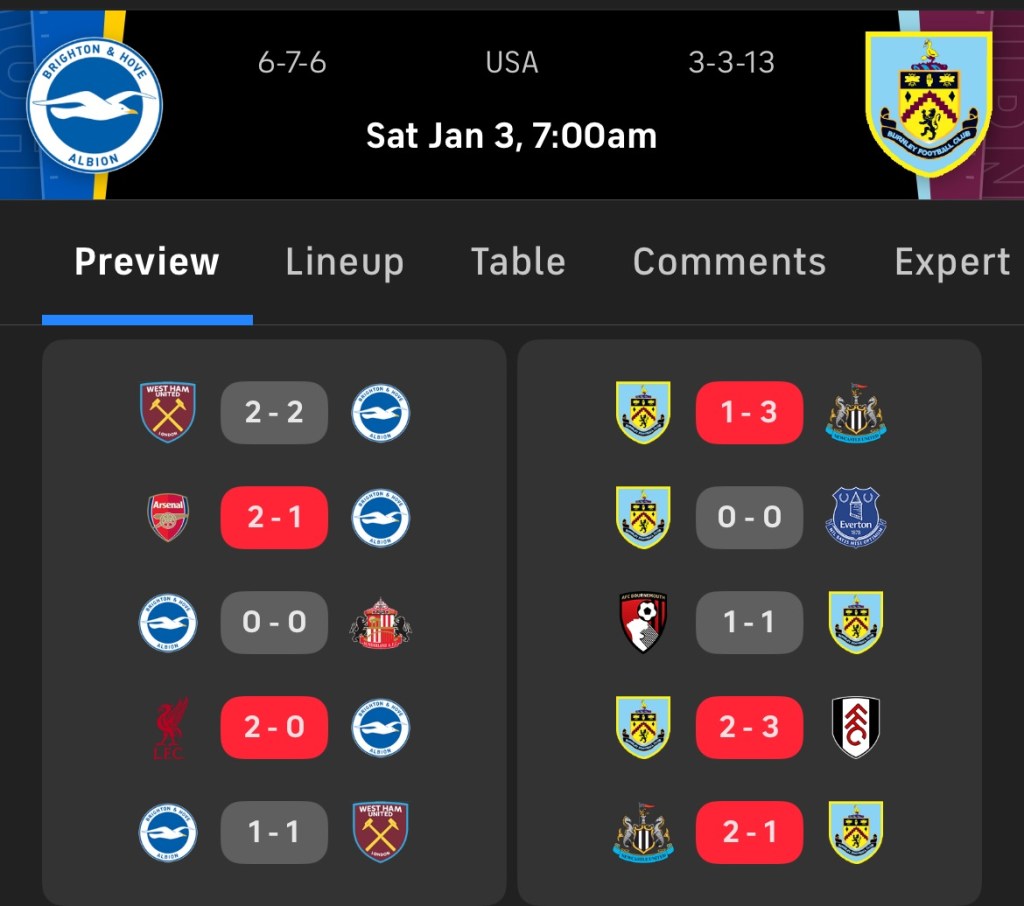Click Newcastle crest beside the 1-3 score
The width and height of the screenshot is (1024, 906).
[856, 412]
